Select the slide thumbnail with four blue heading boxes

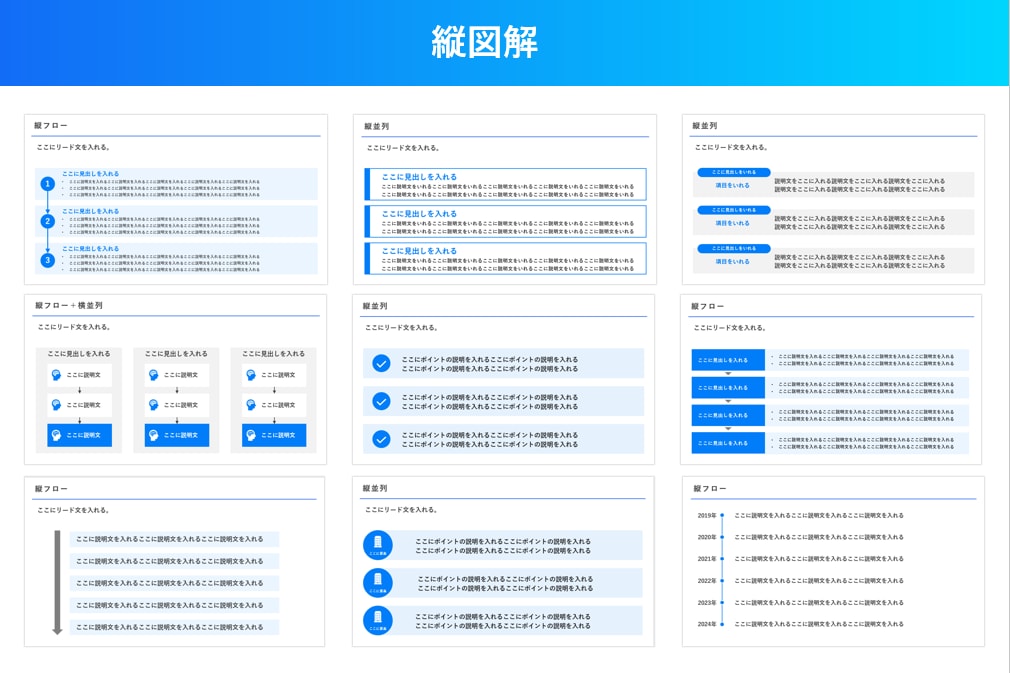pyautogui.click(x=831, y=379)
